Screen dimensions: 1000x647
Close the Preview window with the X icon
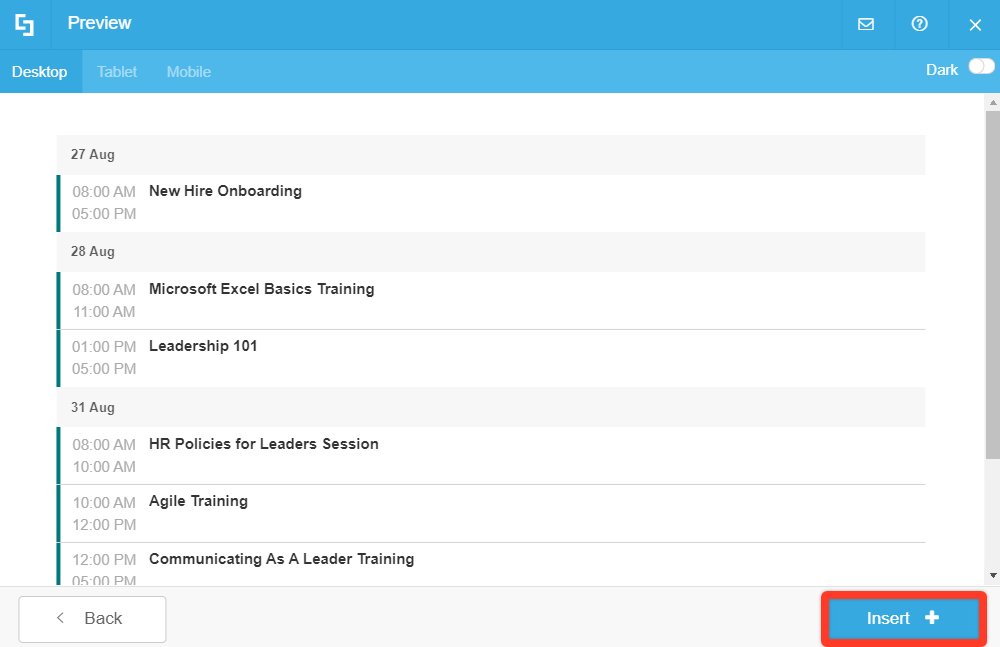pos(975,23)
